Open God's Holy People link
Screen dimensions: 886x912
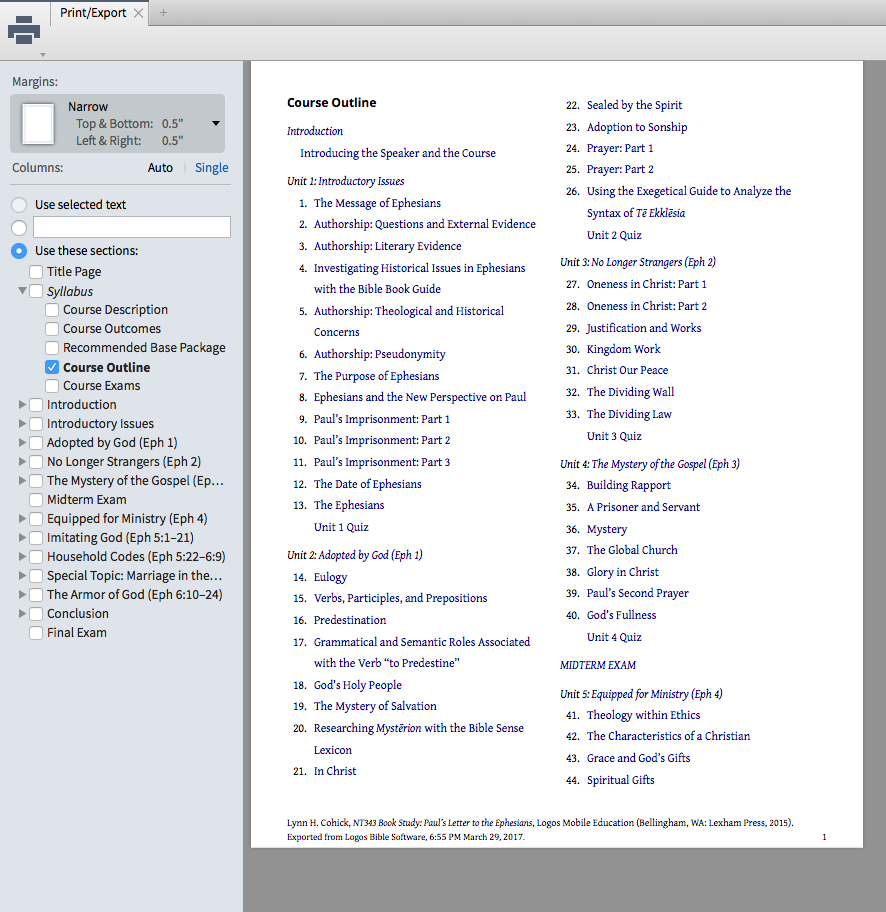358,685
